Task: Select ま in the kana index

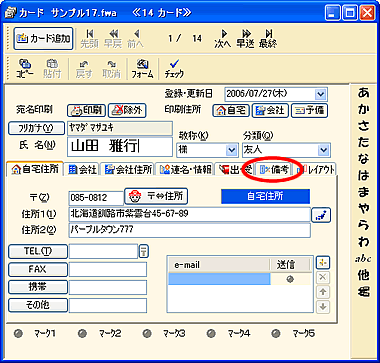Action: click(364, 193)
